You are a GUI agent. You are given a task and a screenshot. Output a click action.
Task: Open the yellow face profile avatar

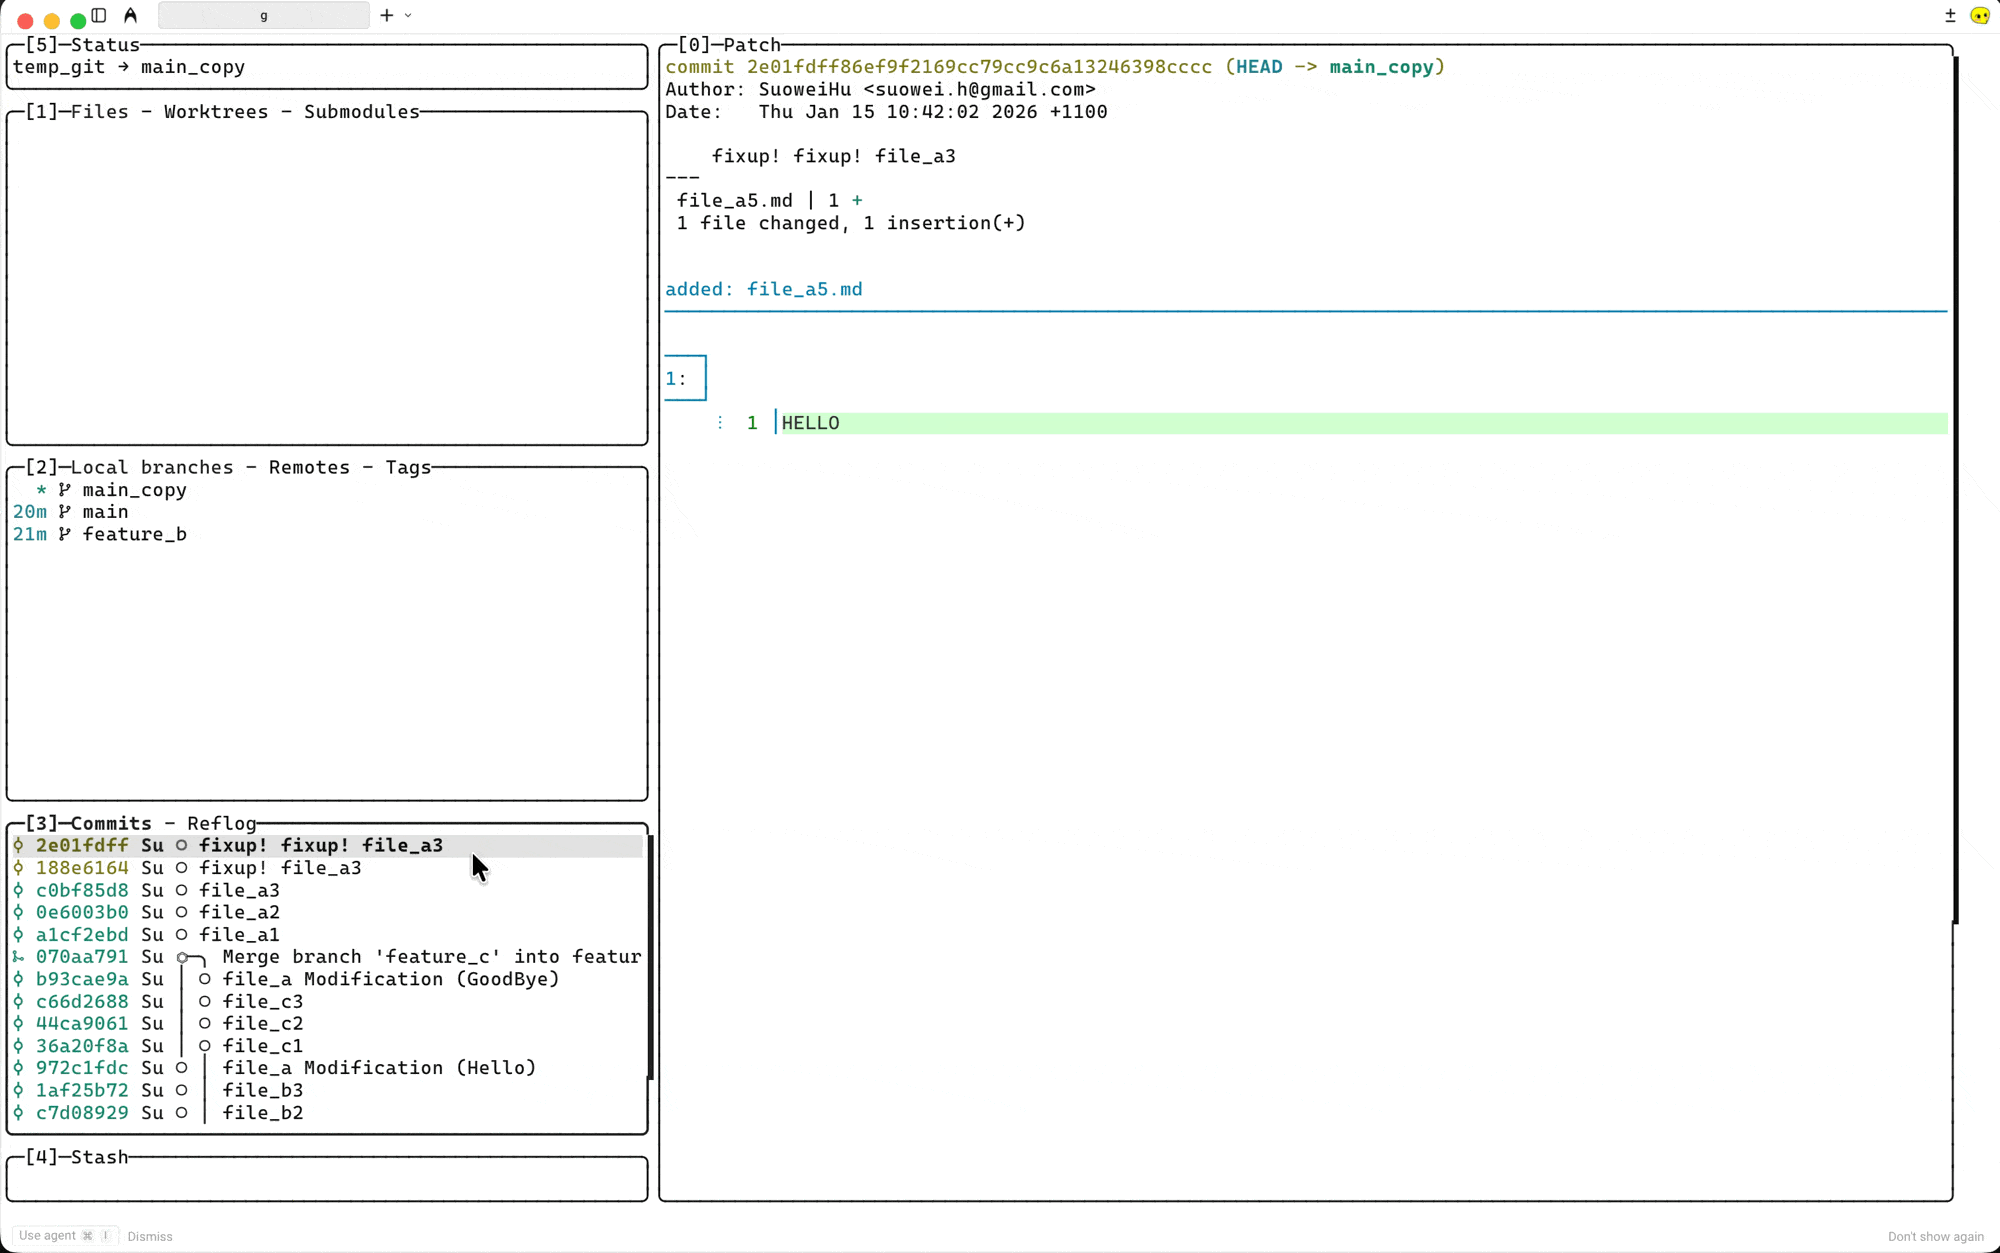click(x=1979, y=15)
